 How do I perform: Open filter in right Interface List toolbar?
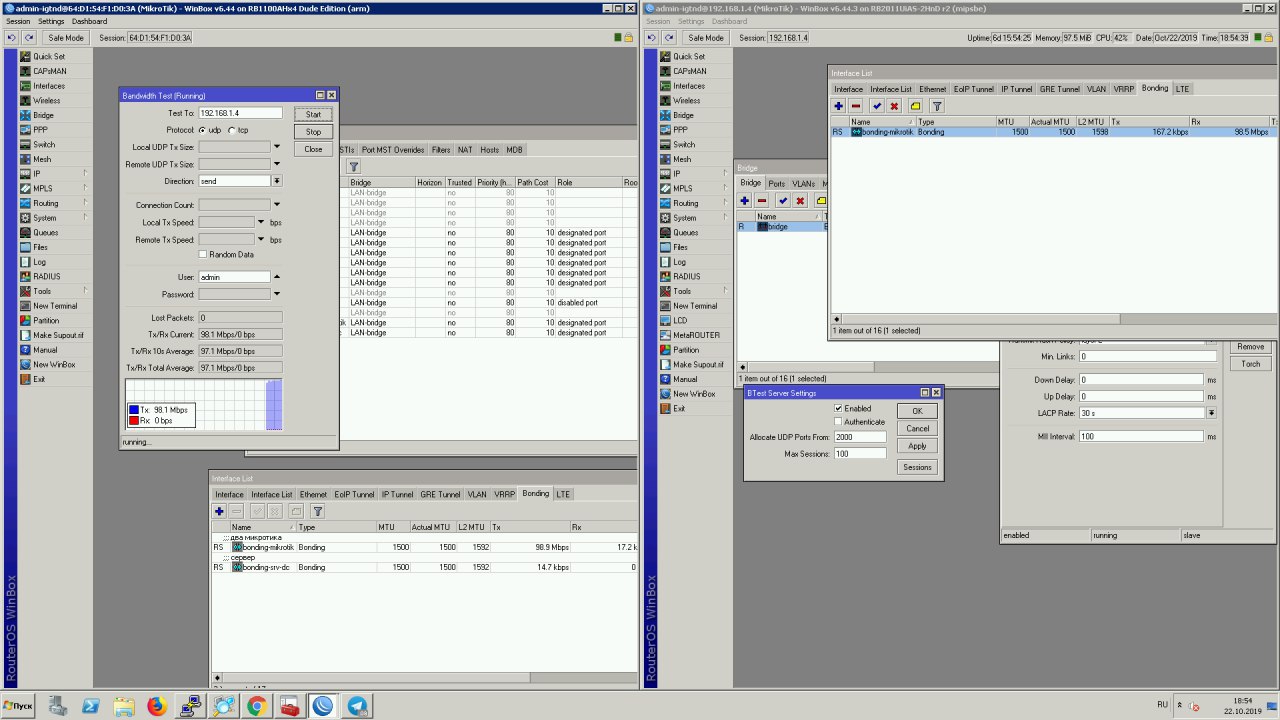(937, 106)
